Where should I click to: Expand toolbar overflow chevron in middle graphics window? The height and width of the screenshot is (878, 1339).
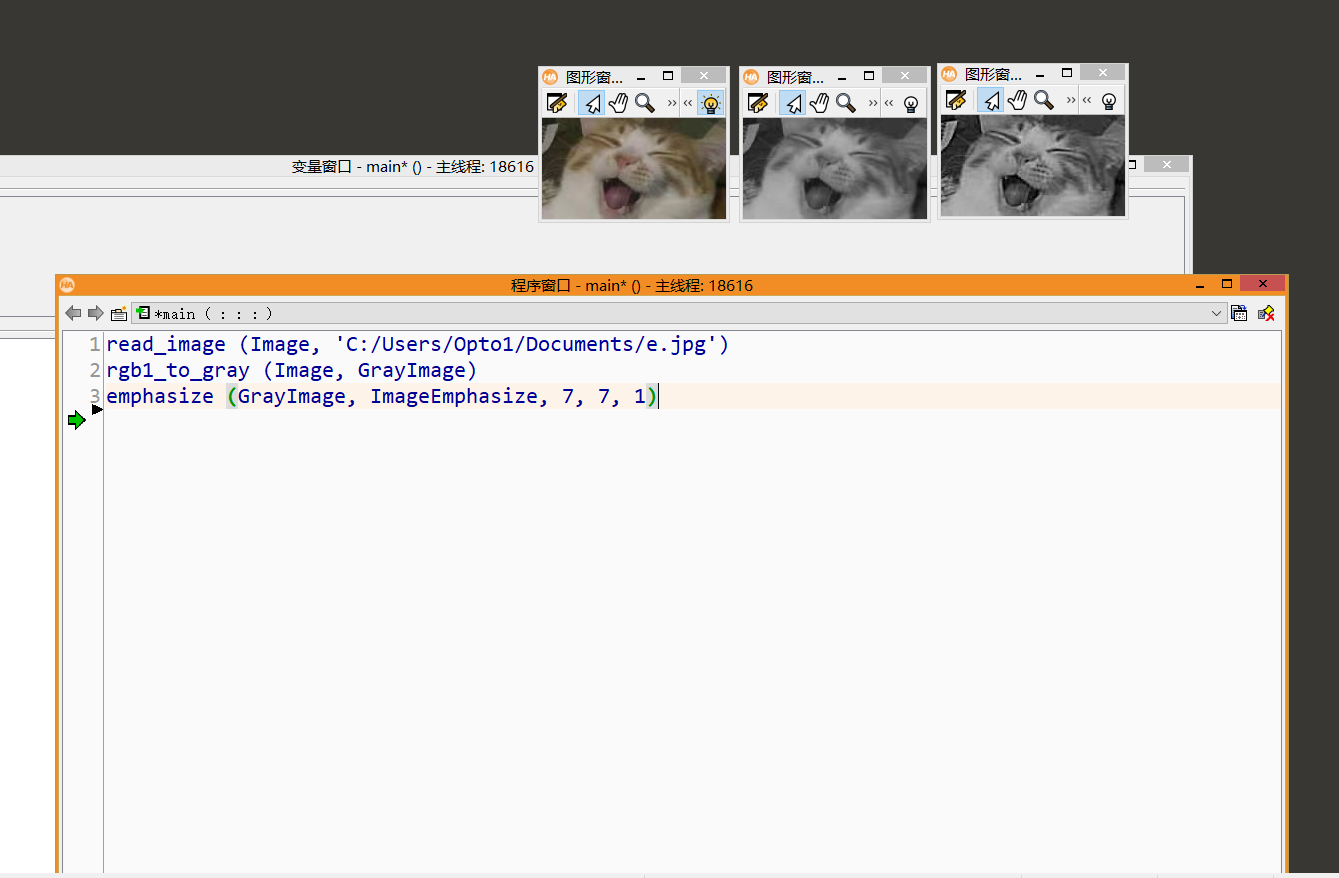tap(873, 103)
